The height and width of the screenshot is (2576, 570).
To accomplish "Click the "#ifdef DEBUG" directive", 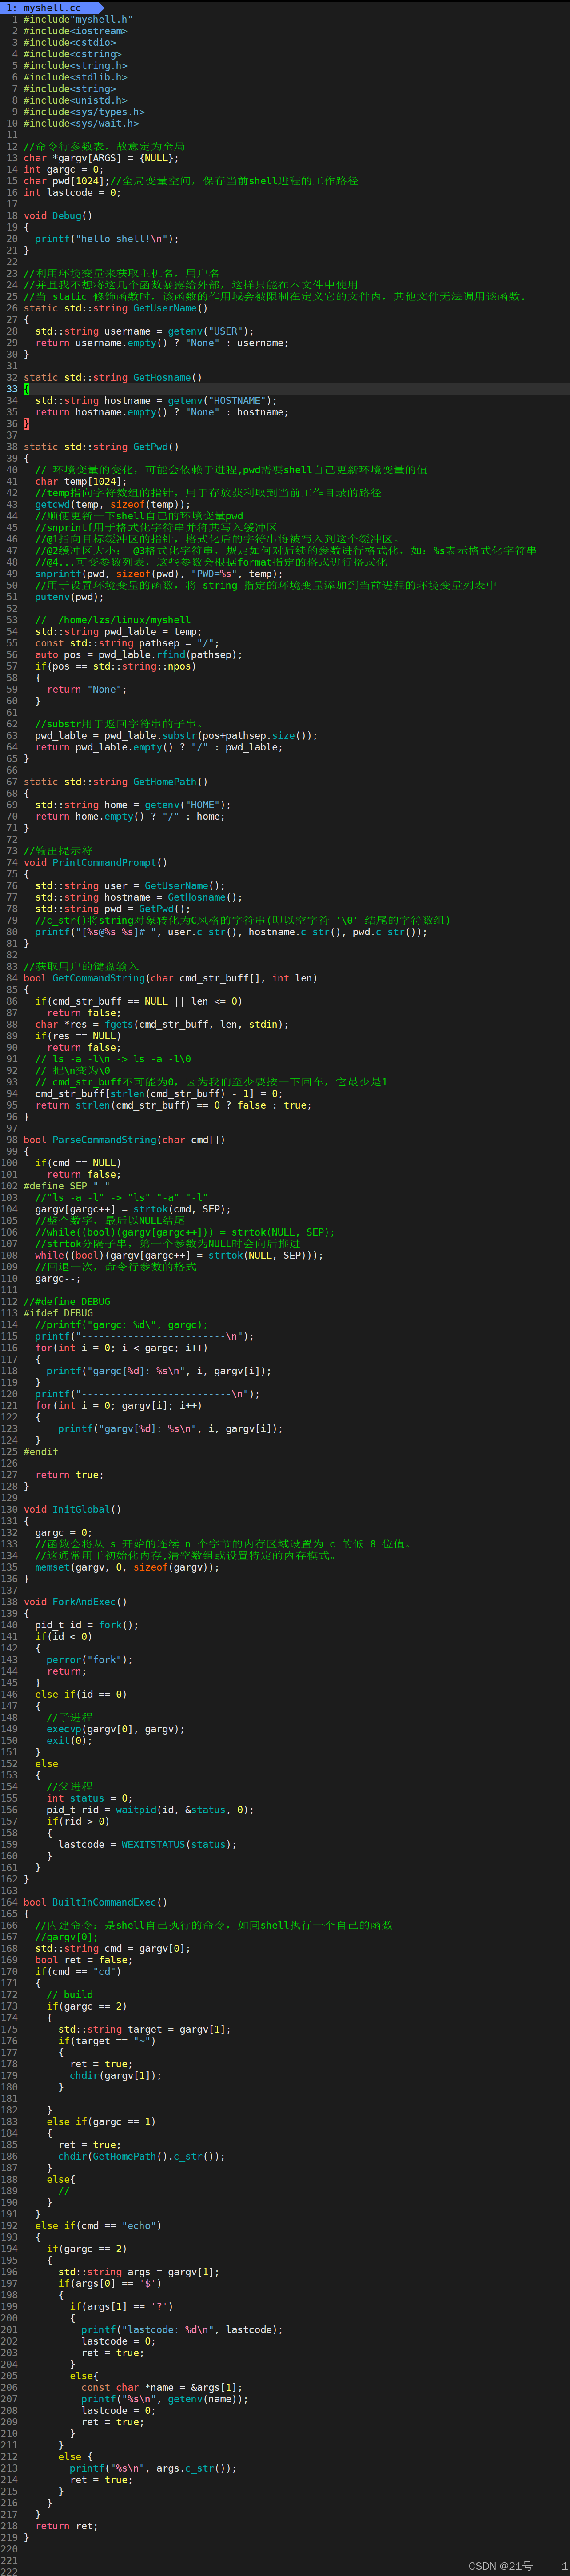I will click(58, 1313).
